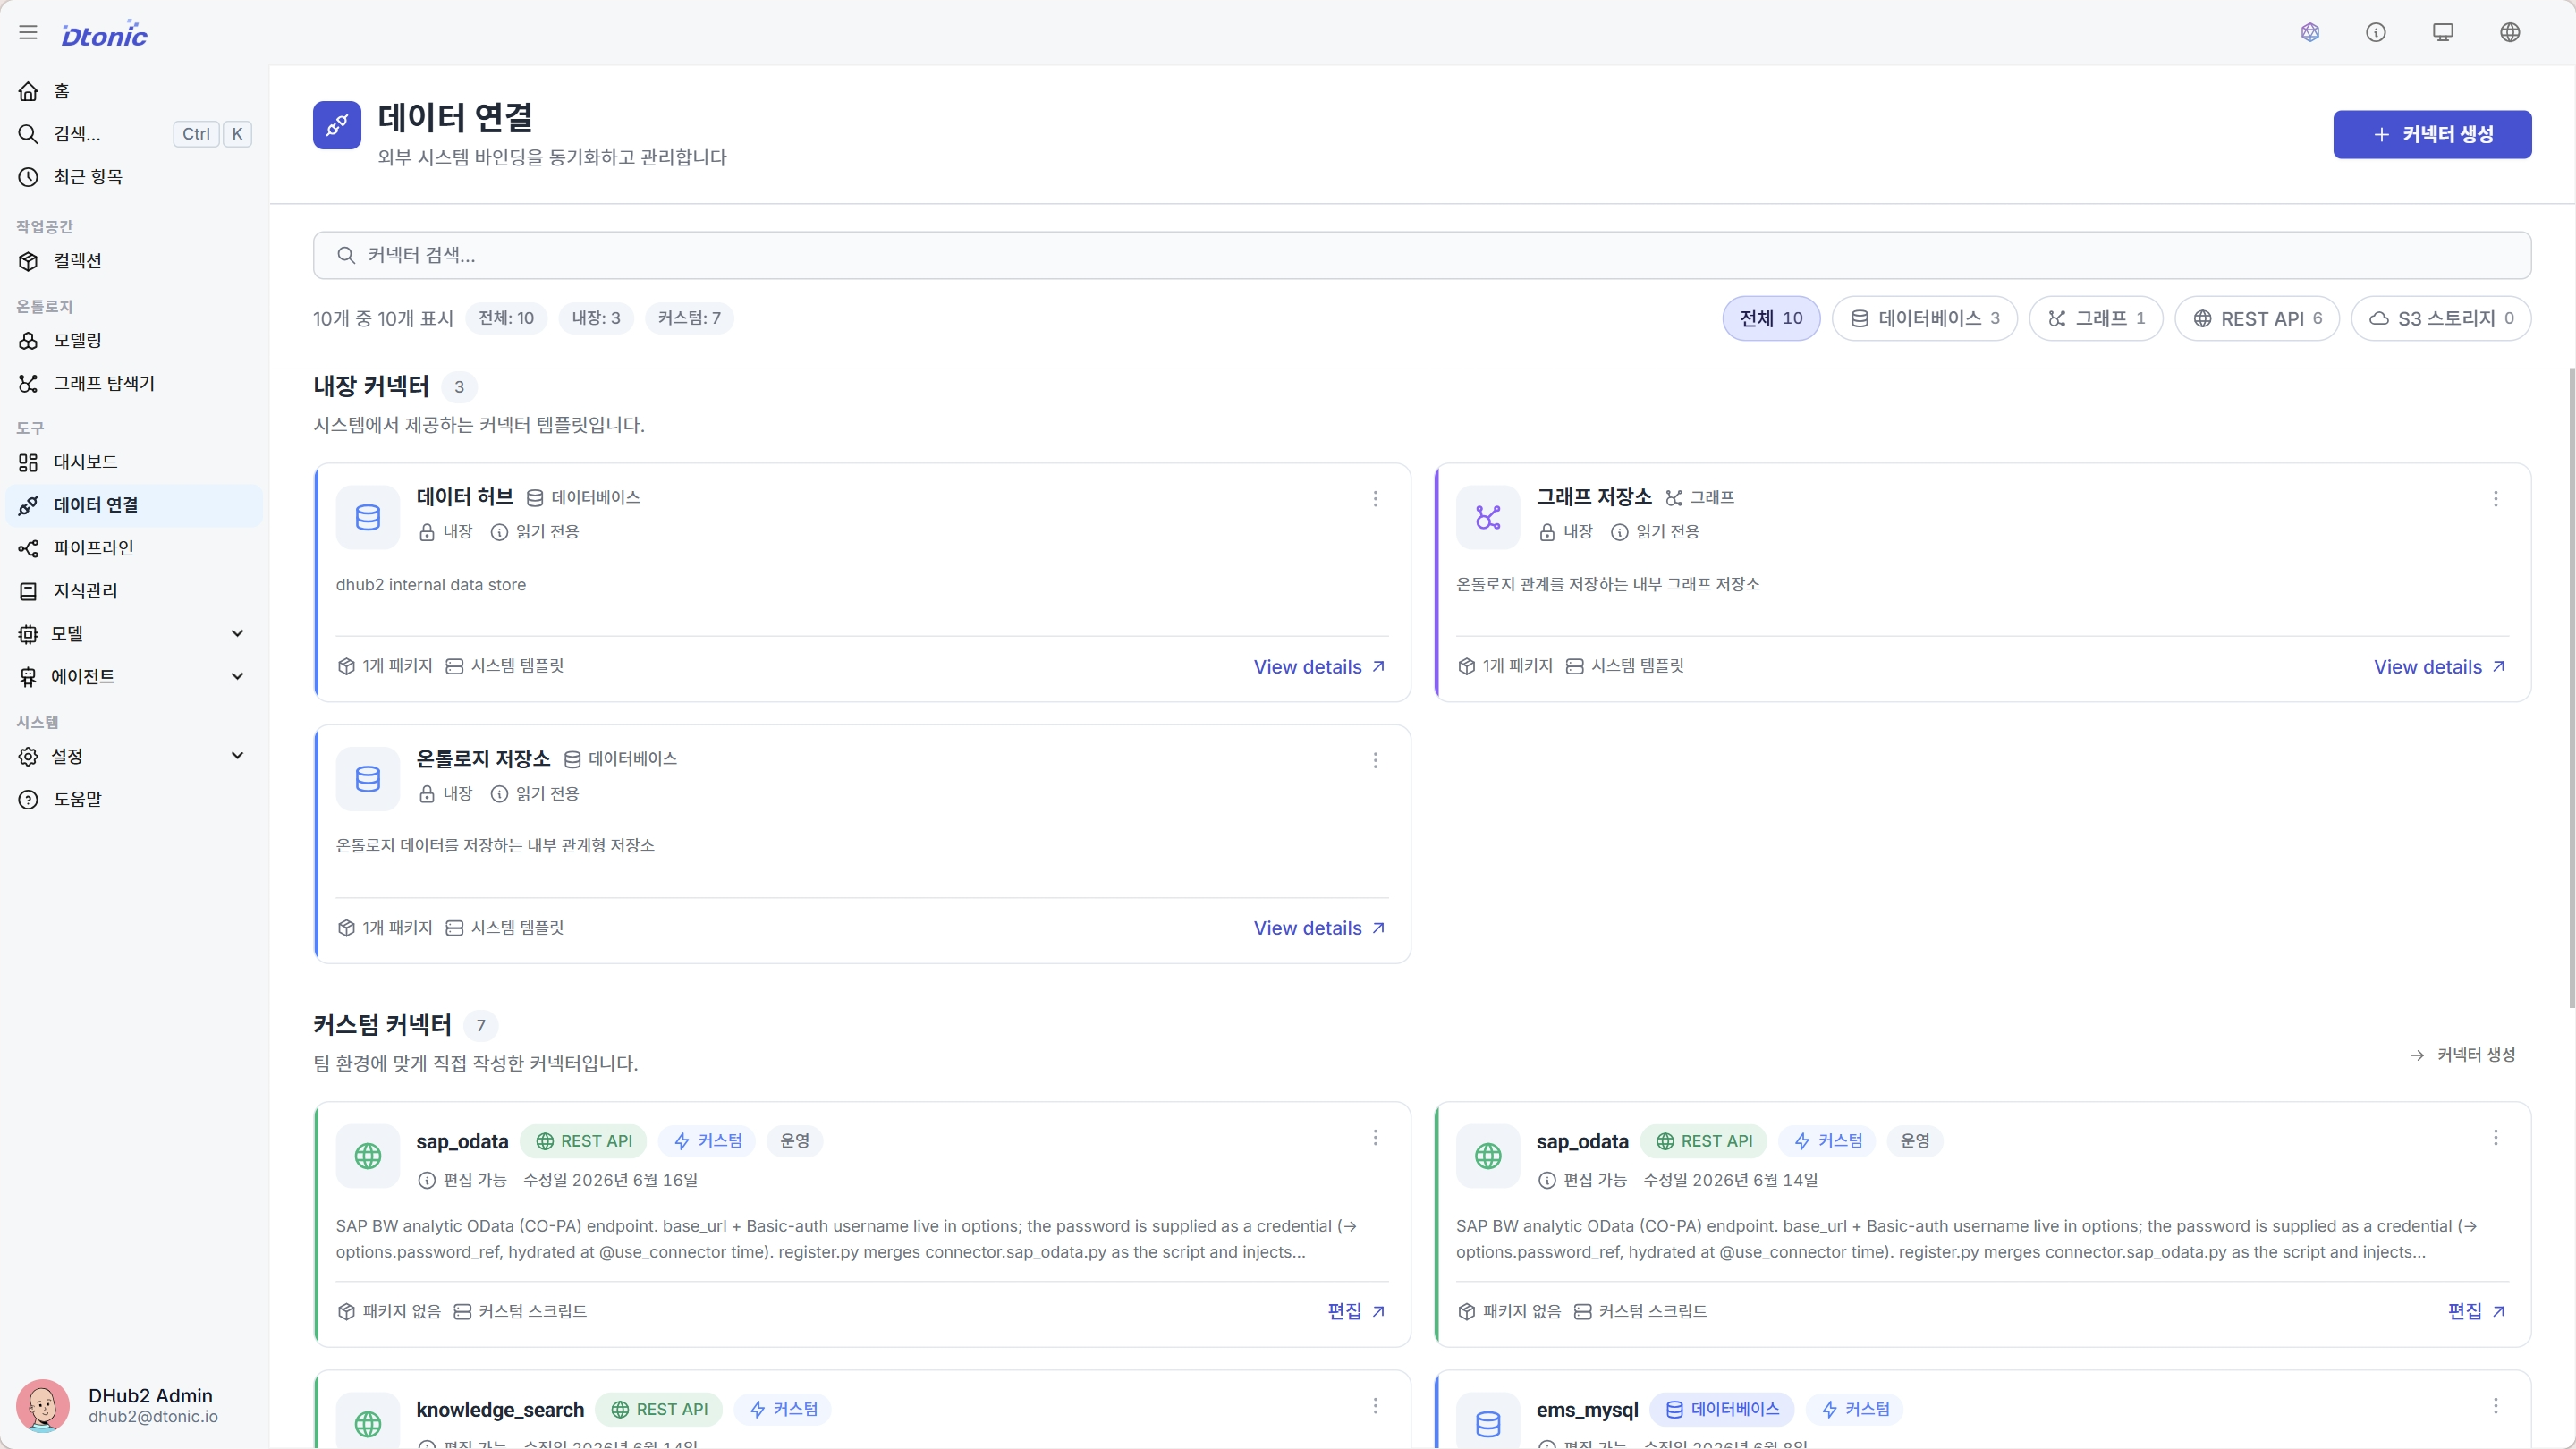Viewport: 2576px width, 1449px height.
Task: Open 컬렉션 in sidebar
Action: tap(134, 261)
